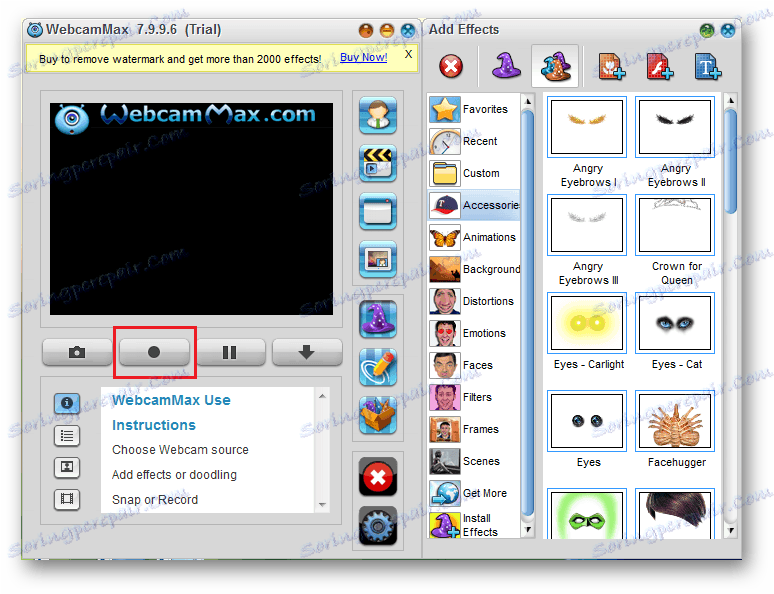The image size is (774, 594).
Task: Open the Scenes category
Action: click(x=474, y=461)
